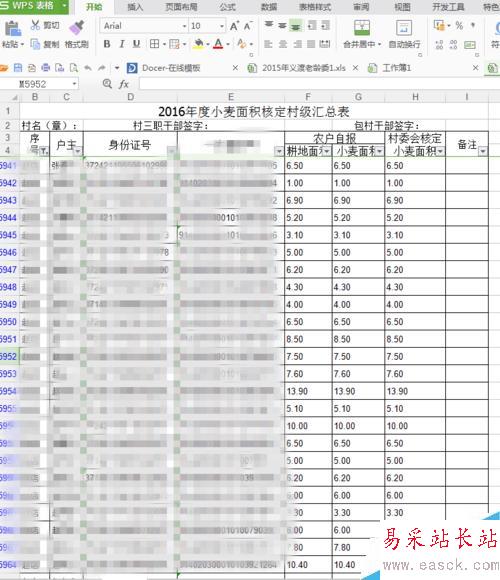Click the Undo arrow icon
Image resolution: width=500 pixels, height=580 pixels.
point(88,68)
